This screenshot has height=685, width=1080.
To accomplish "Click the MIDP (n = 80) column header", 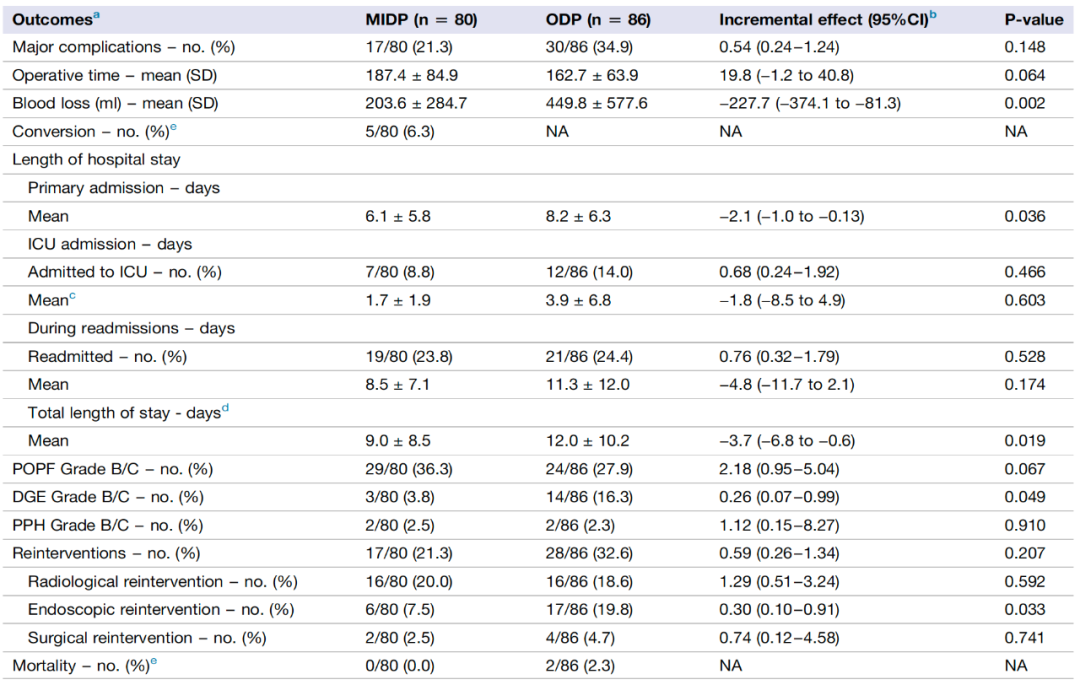I will [421, 19].
